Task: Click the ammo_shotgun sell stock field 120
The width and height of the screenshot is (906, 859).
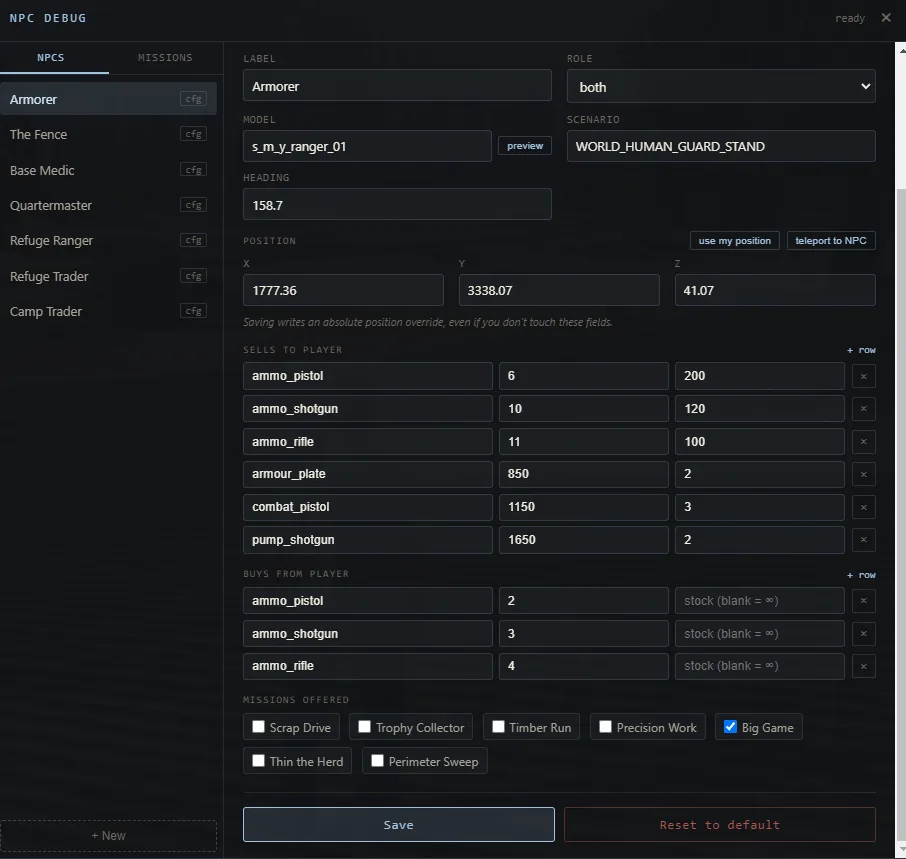Action: coord(760,408)
